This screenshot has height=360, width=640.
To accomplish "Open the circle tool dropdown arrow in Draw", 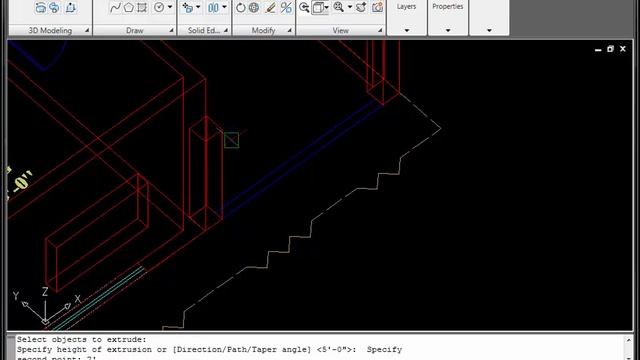I will (x=170, y=7).
